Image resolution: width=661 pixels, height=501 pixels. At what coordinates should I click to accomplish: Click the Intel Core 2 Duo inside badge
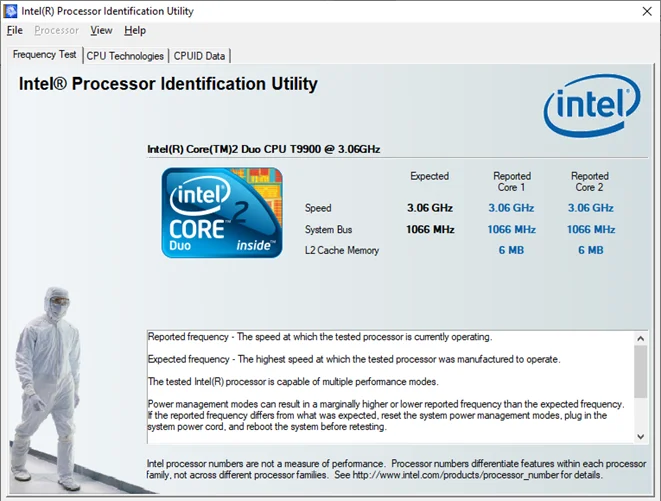coord(222,213)
